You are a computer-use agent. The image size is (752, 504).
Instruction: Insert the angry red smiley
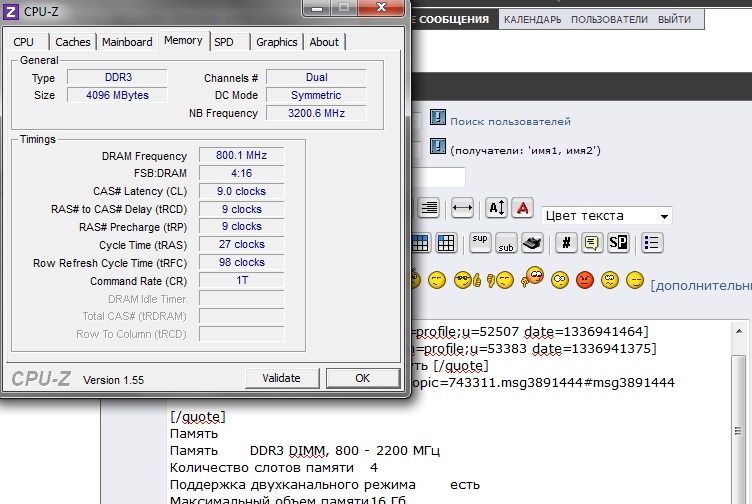click(x=585, y=280)
